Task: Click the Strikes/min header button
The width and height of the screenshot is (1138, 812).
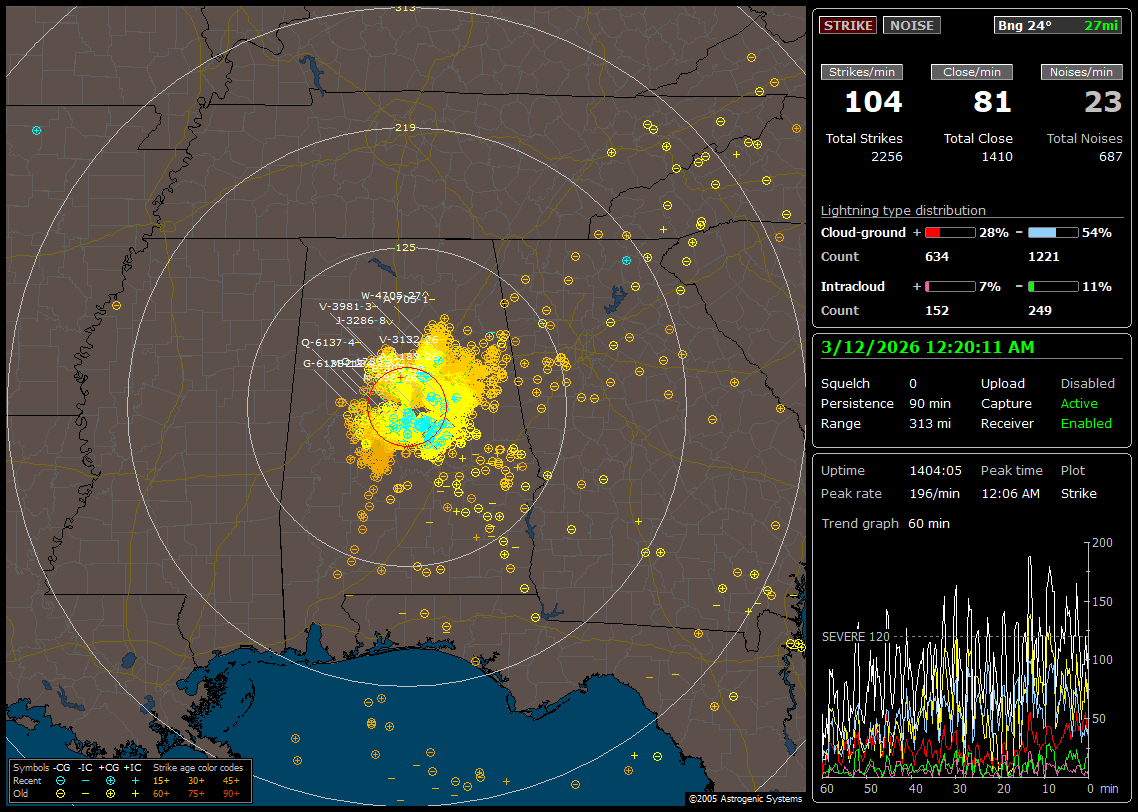Action: [x=862, y=72]
